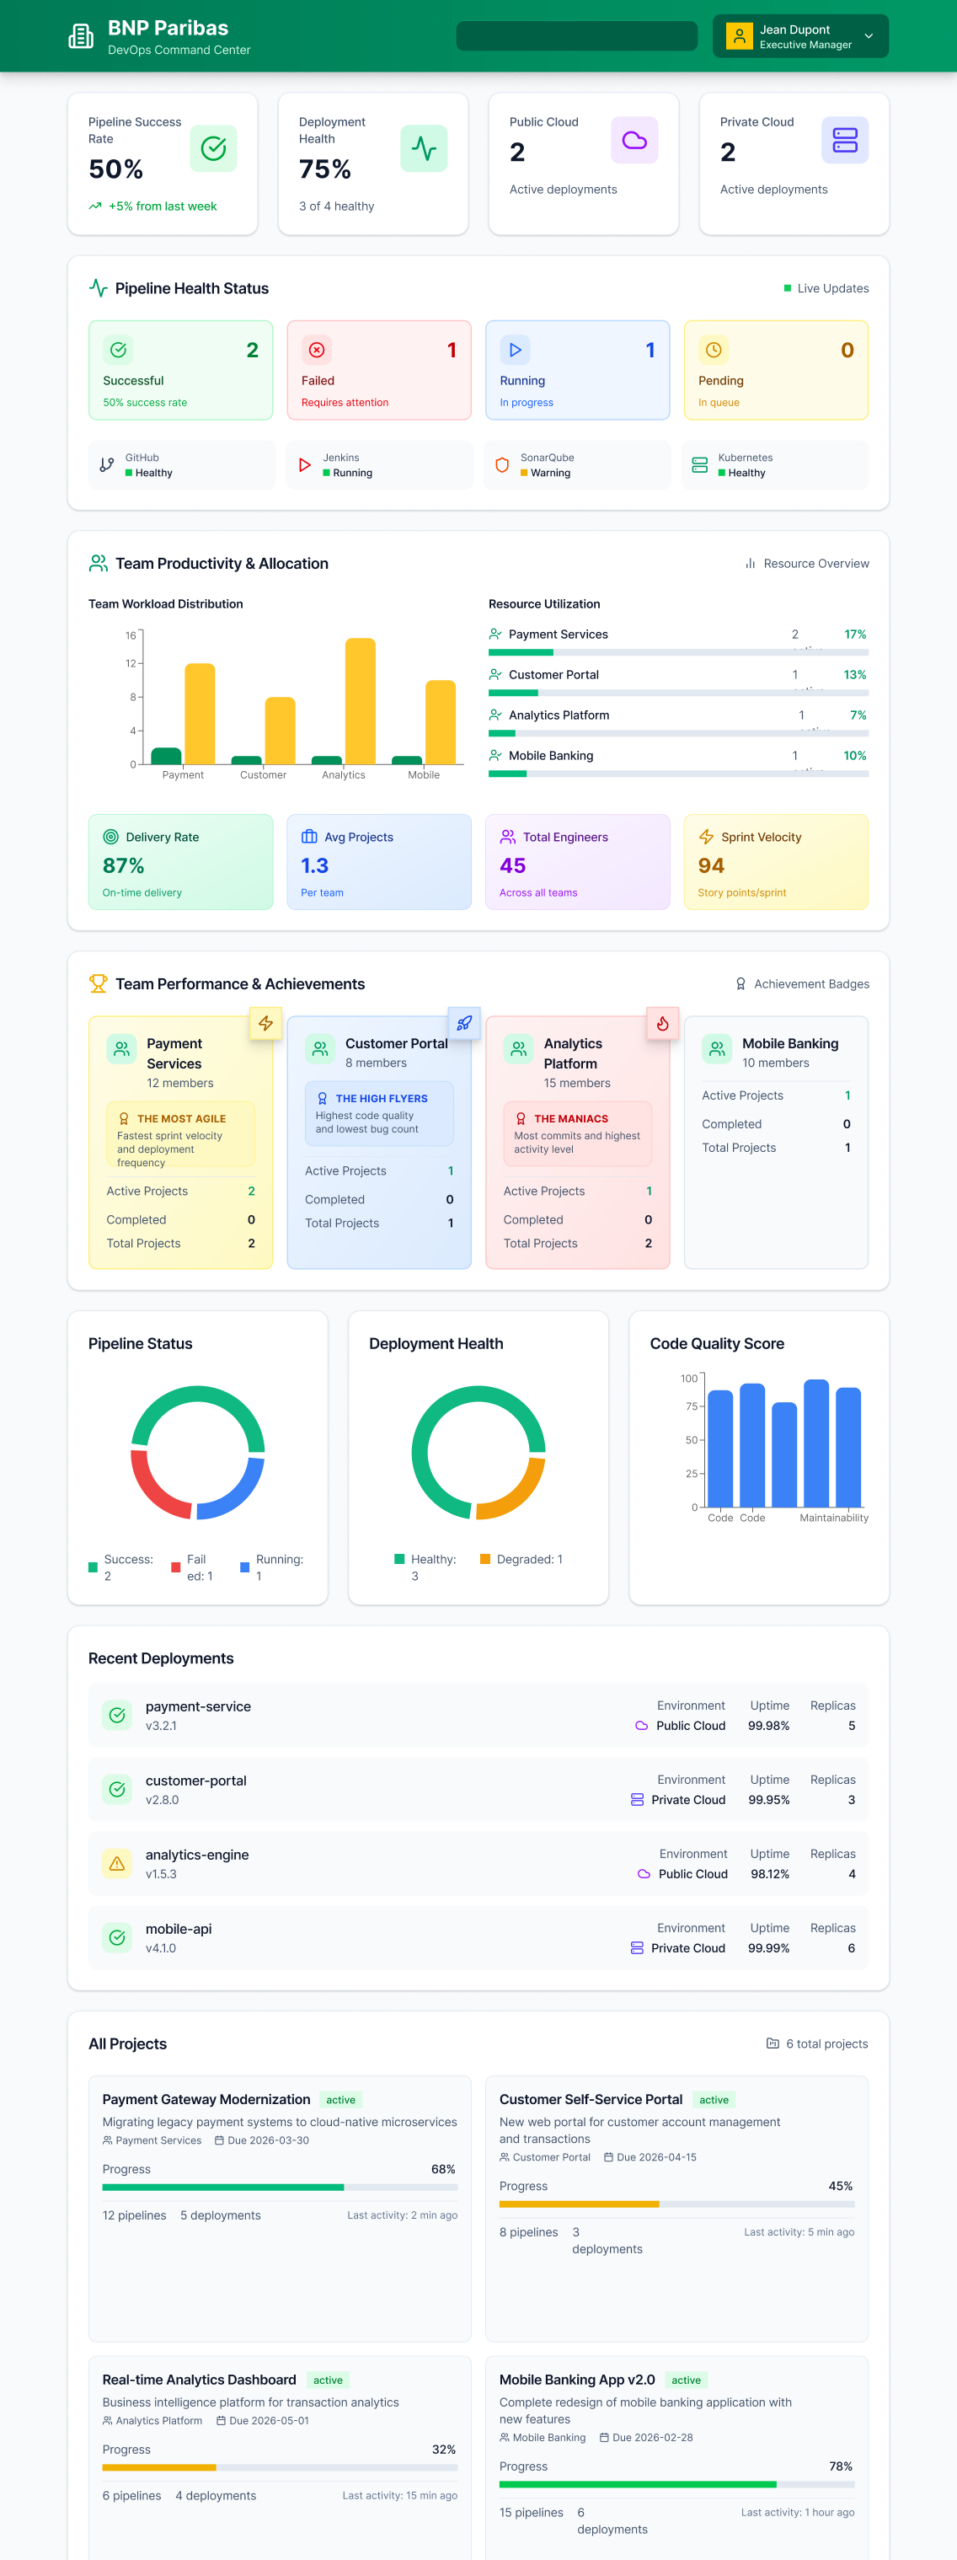Screen dimensions: 957x2560
Task: Open the Jean Dupont profile menu
Action: pyautogui.click(x=800, y=36)
